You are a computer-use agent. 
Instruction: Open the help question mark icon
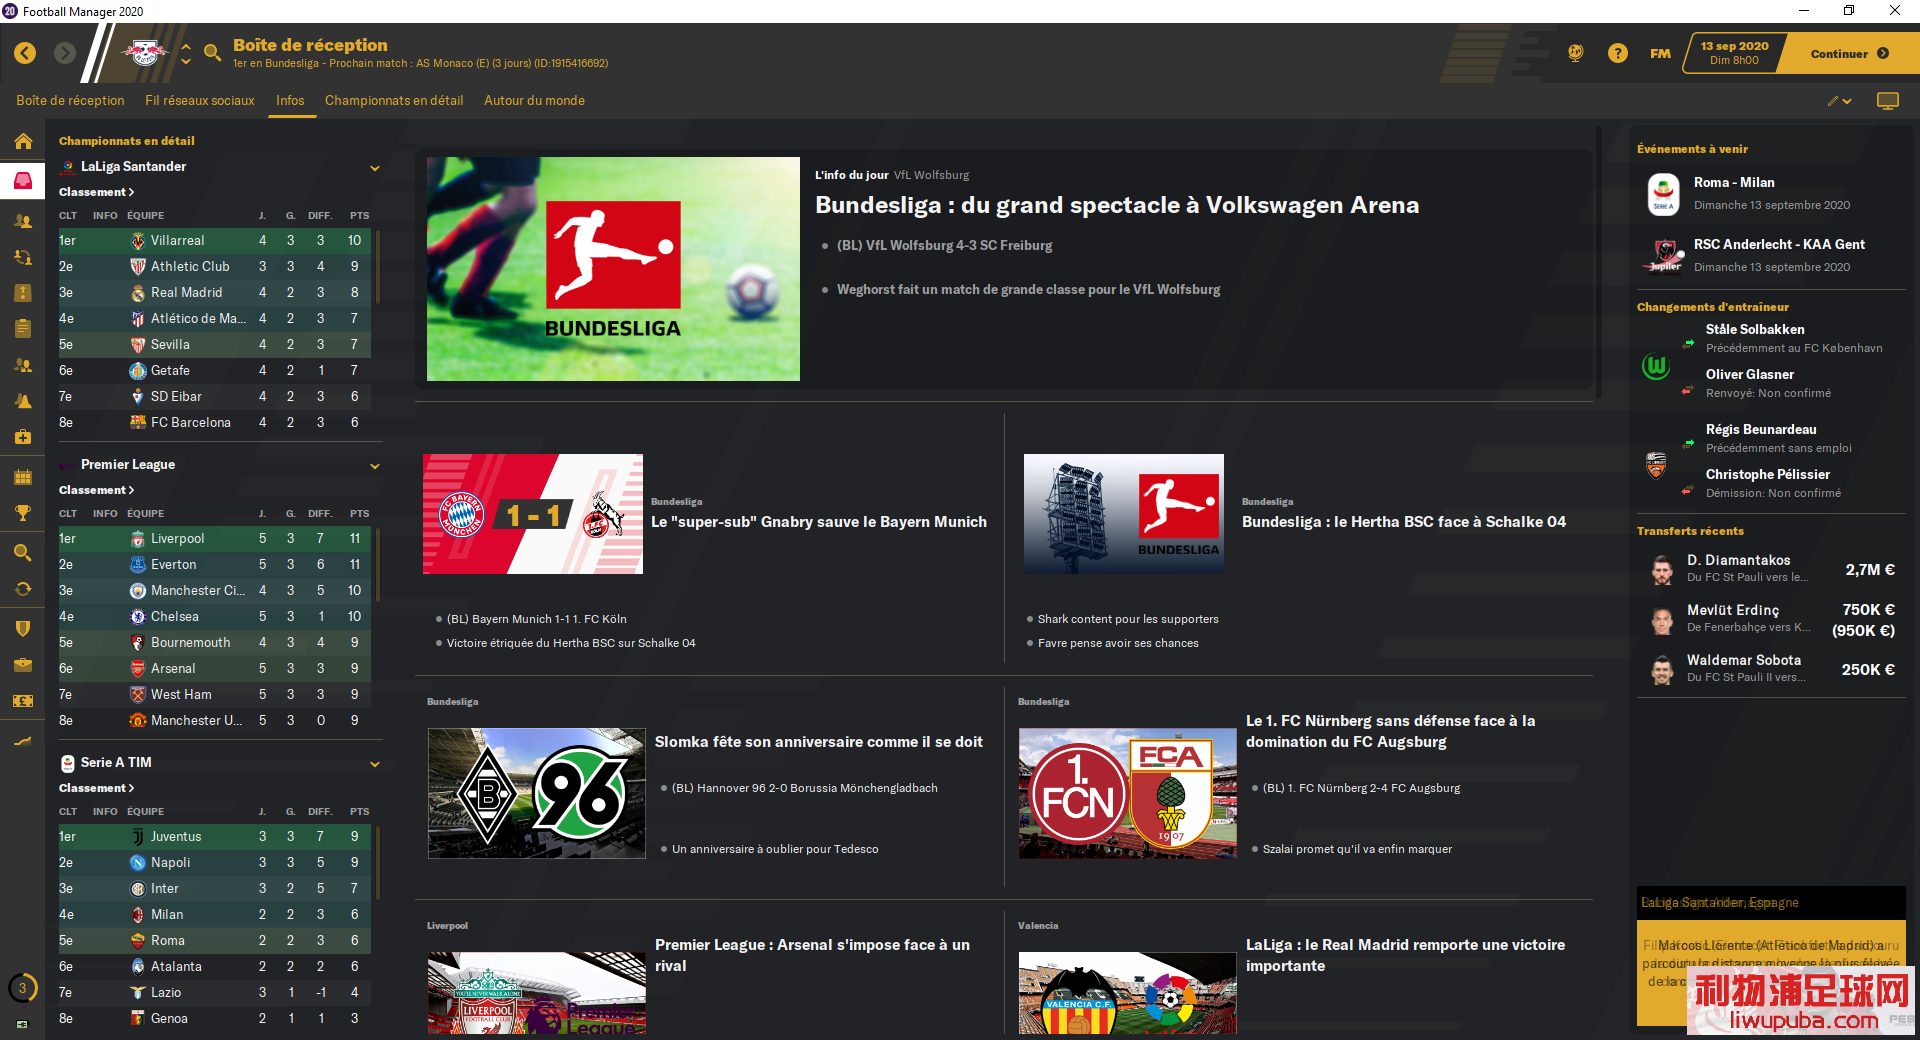[x=1617, y=53]
